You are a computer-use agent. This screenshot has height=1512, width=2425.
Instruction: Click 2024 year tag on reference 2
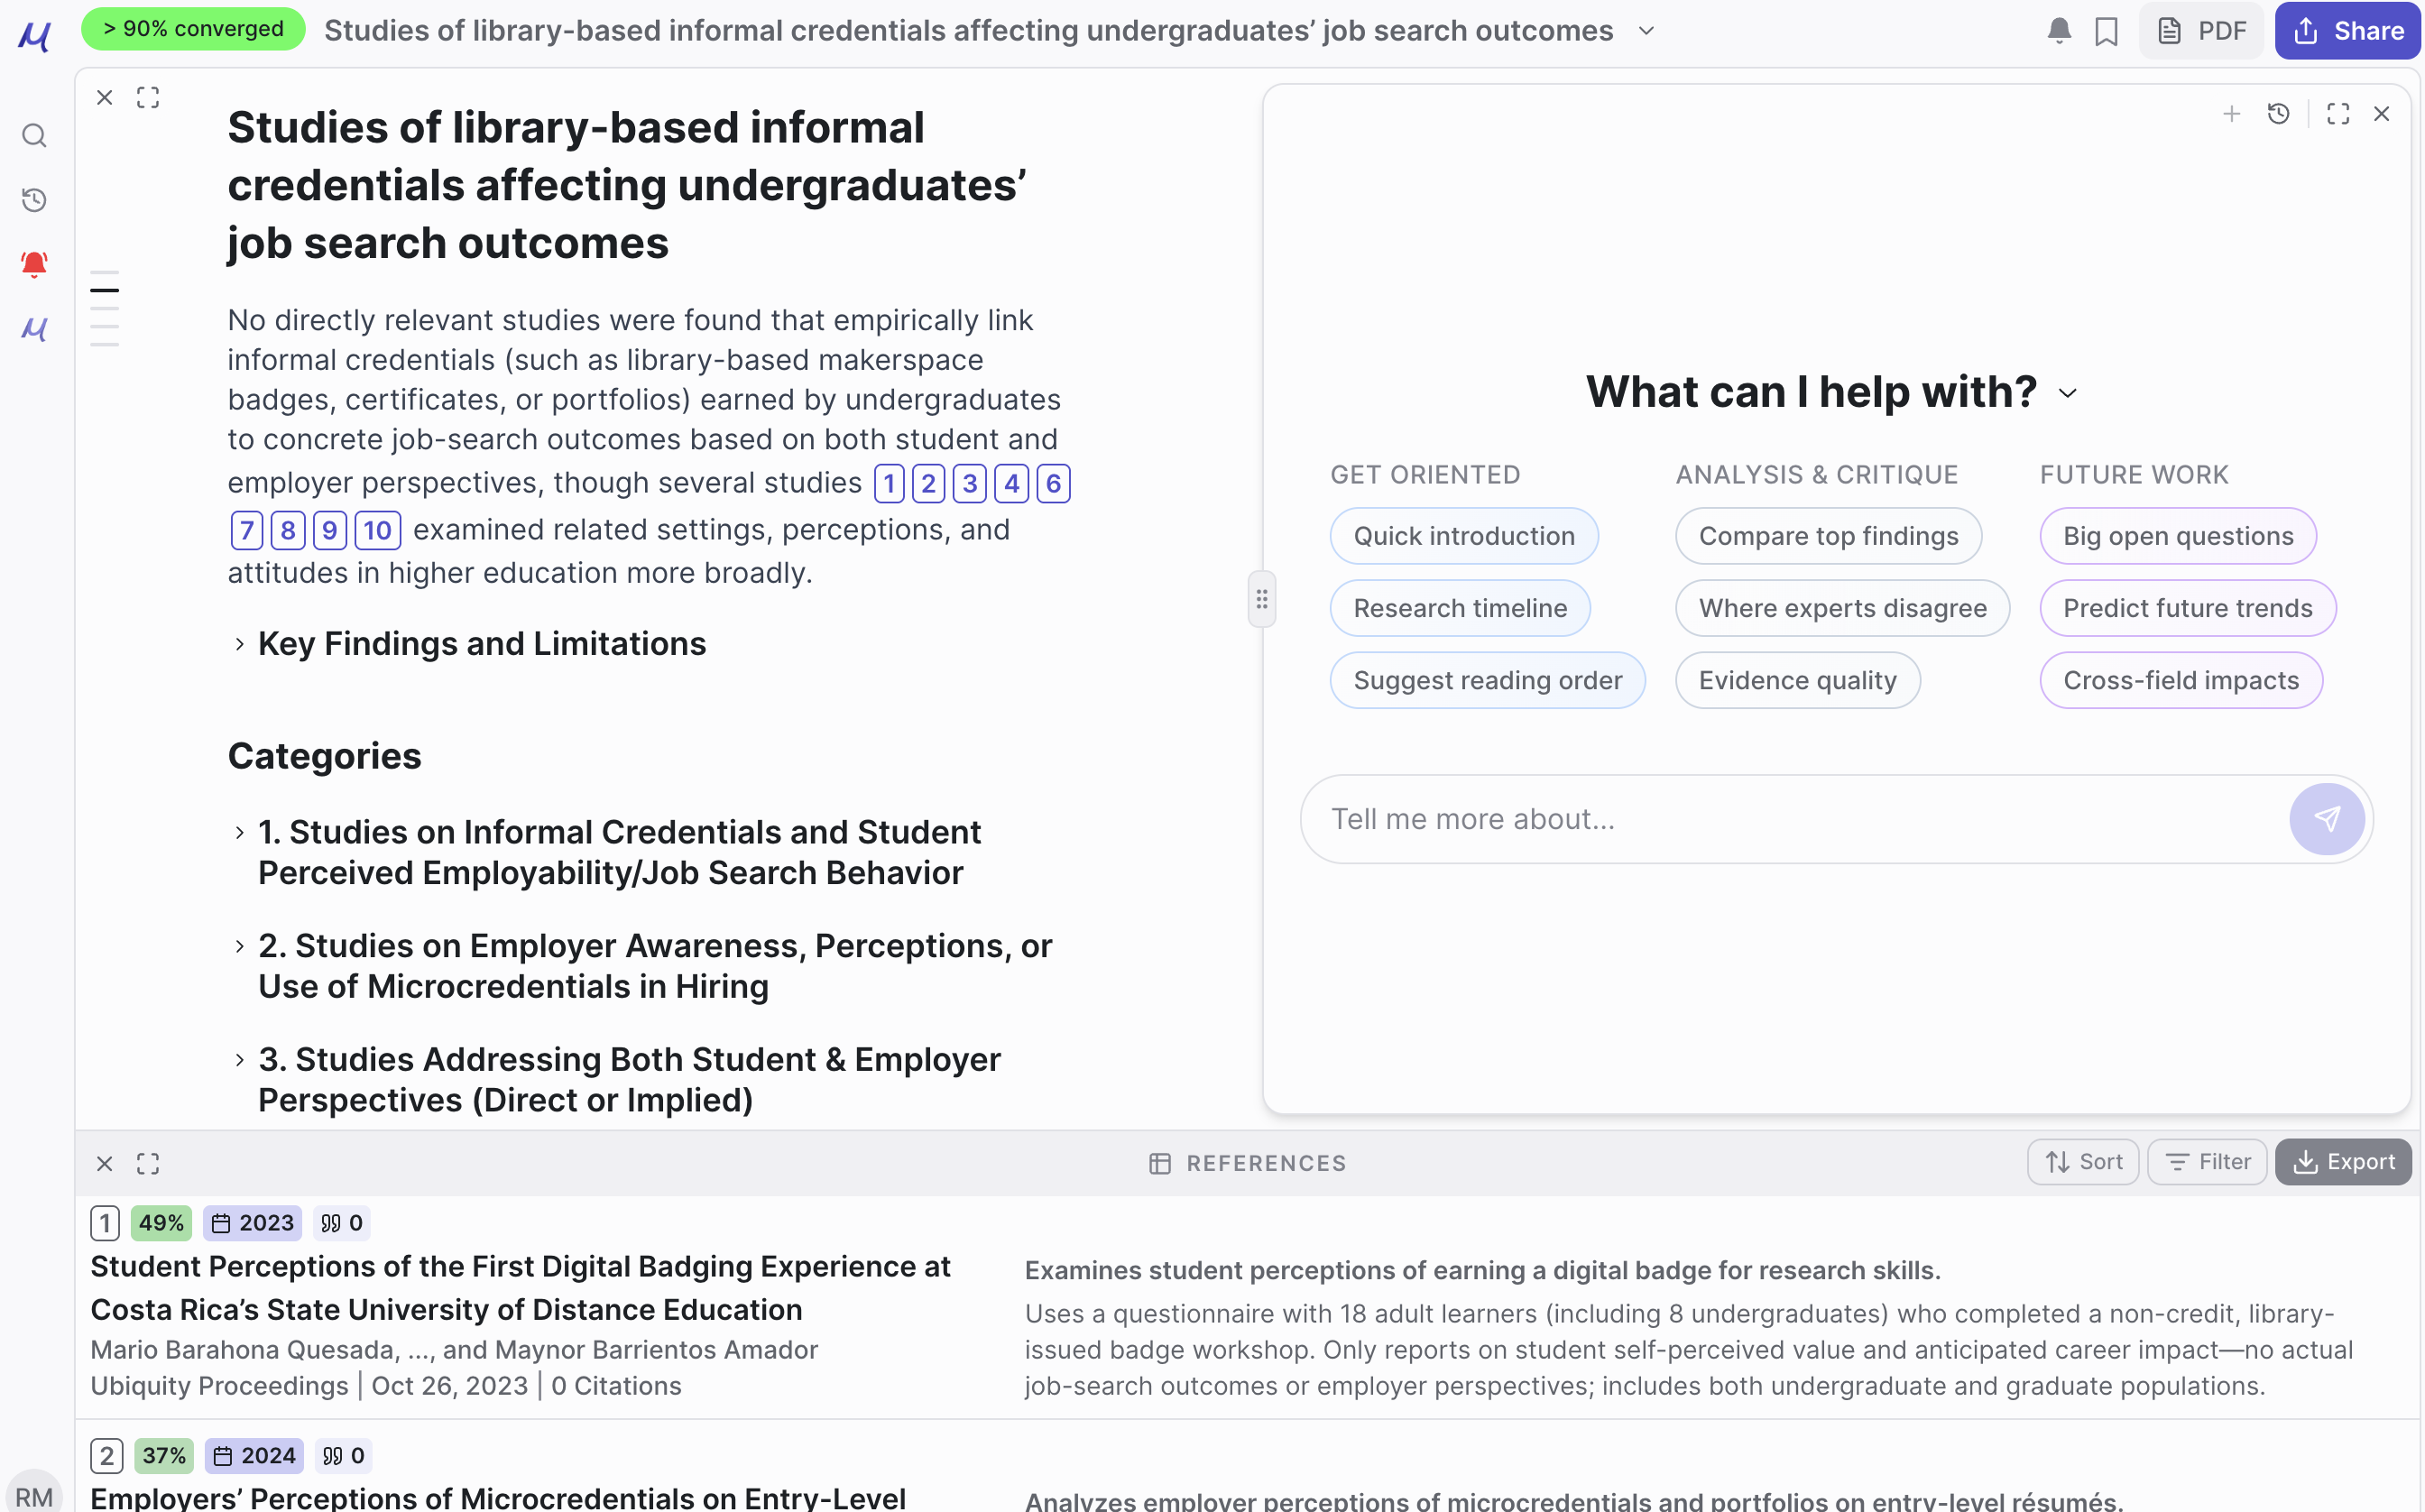(x=255, y=1456)
